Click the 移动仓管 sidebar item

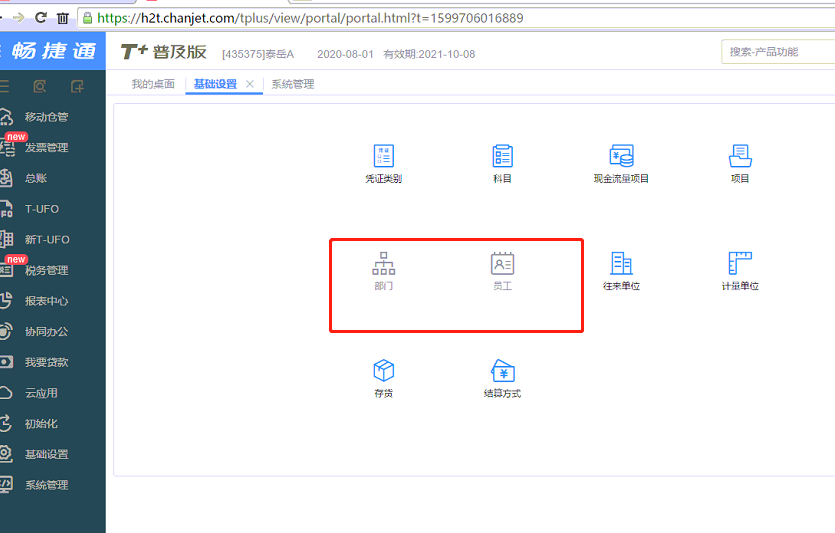46,117
